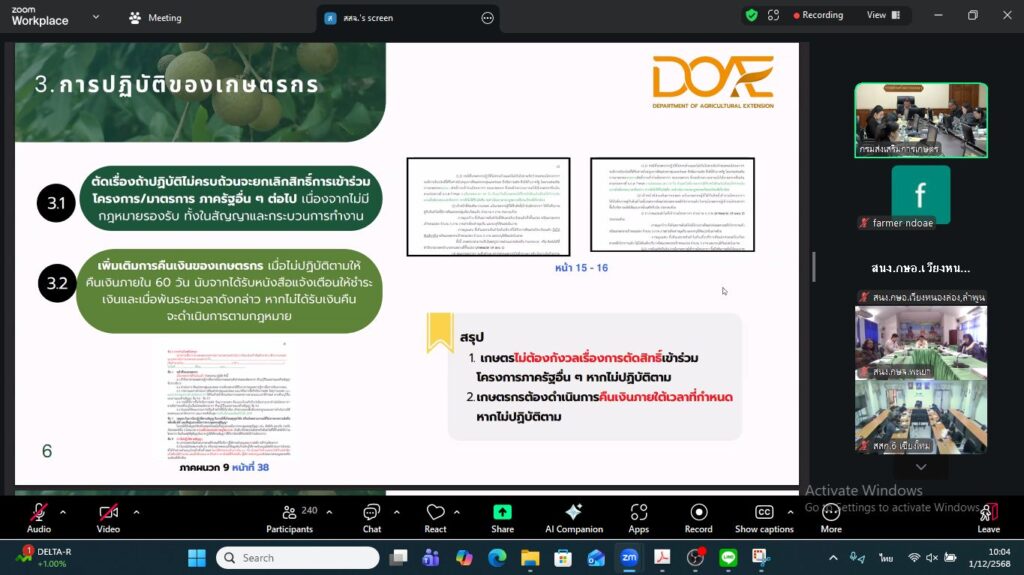Open the Zoom Workplace dropdown chevron
1024x575 pixels.
[96, 17]
